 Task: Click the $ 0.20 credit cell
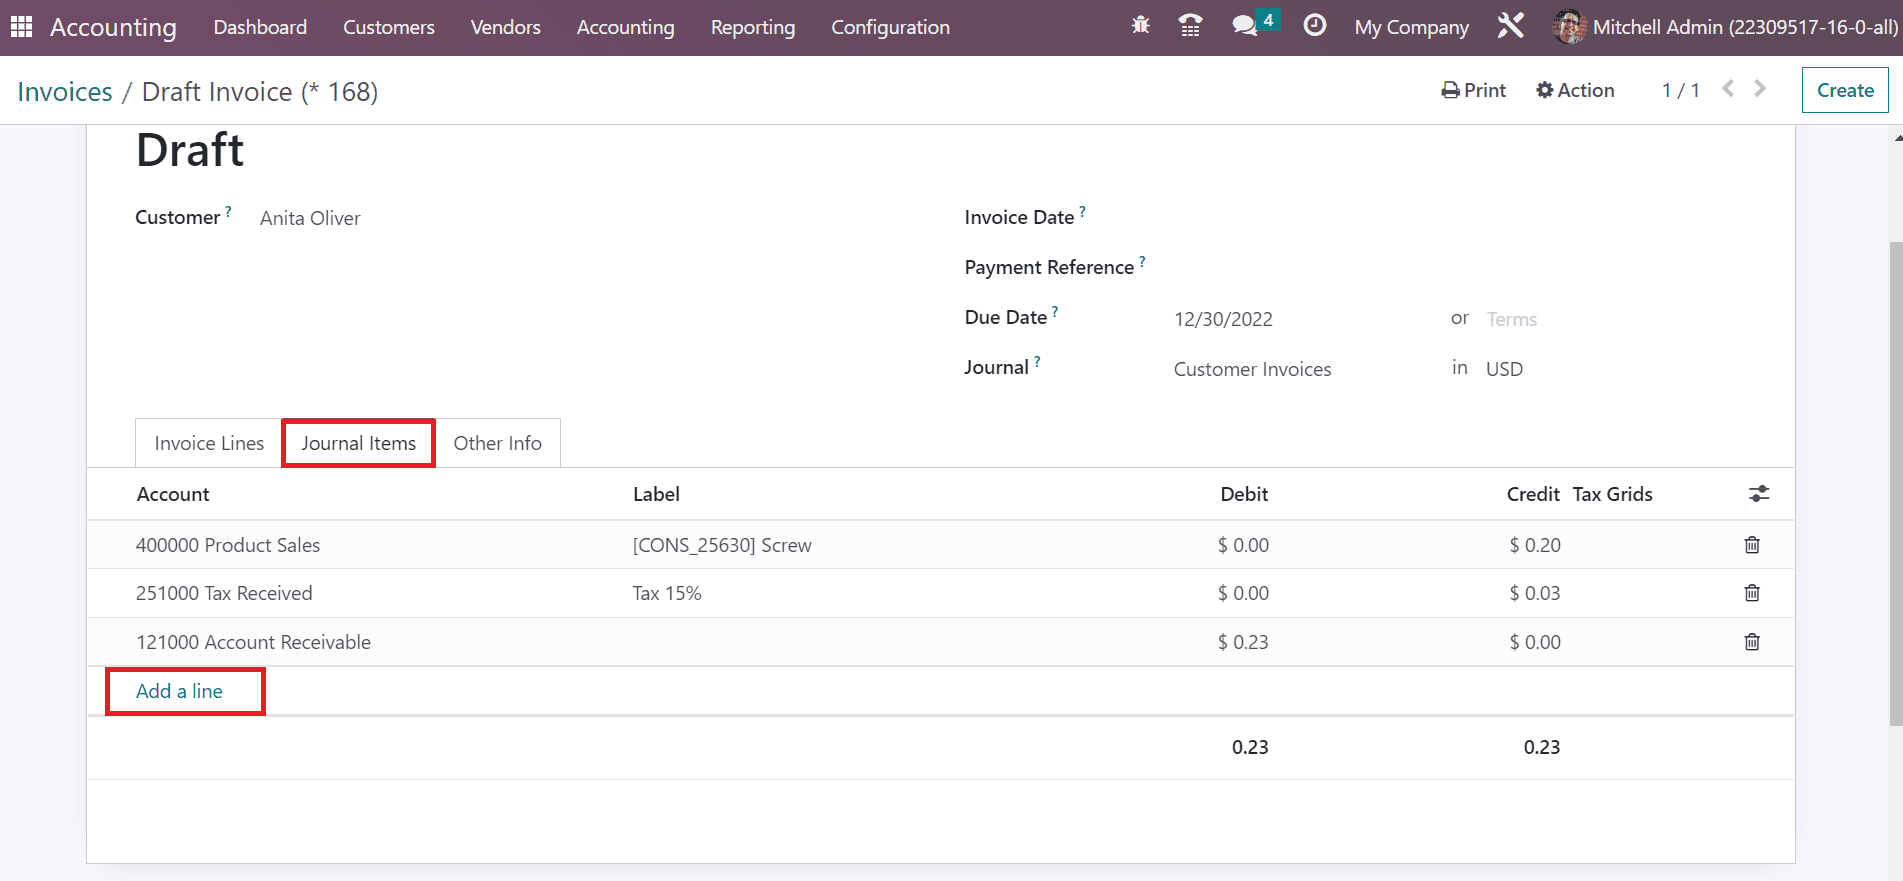1535,545
